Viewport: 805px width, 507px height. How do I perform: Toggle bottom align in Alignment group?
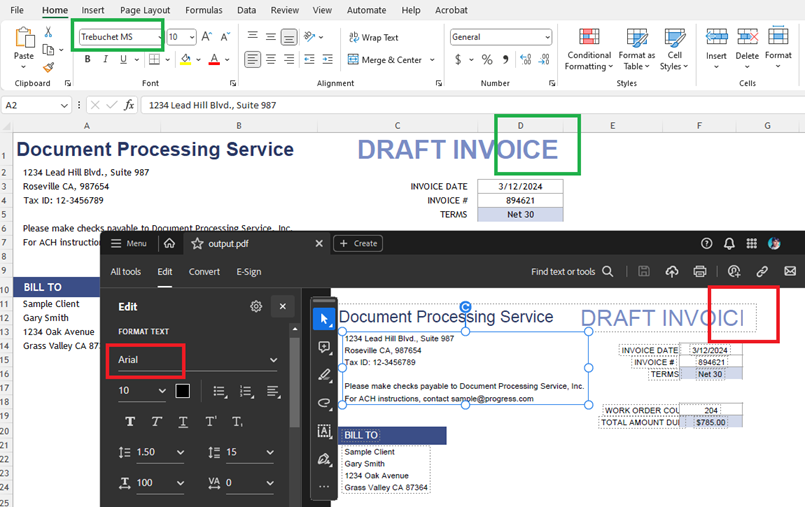[x=289, y=36]
